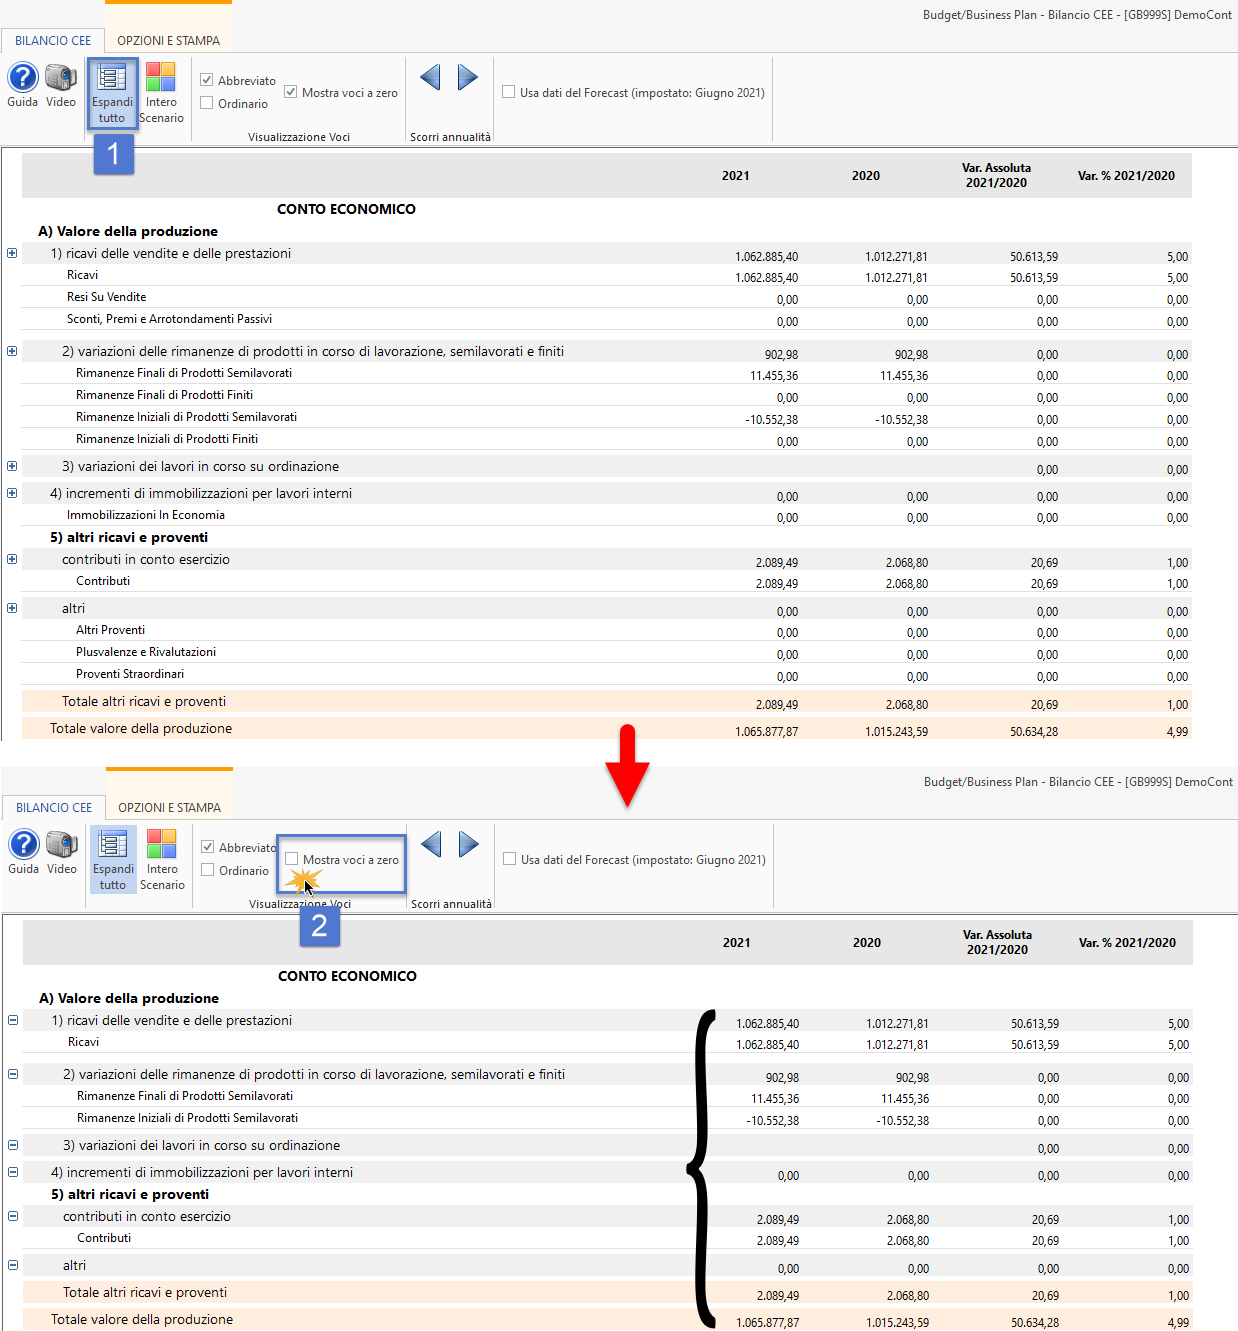Collapse contributi in conto esercizio in lower table
This screenshot has width=1238, height=1331.
point(13,1216)
